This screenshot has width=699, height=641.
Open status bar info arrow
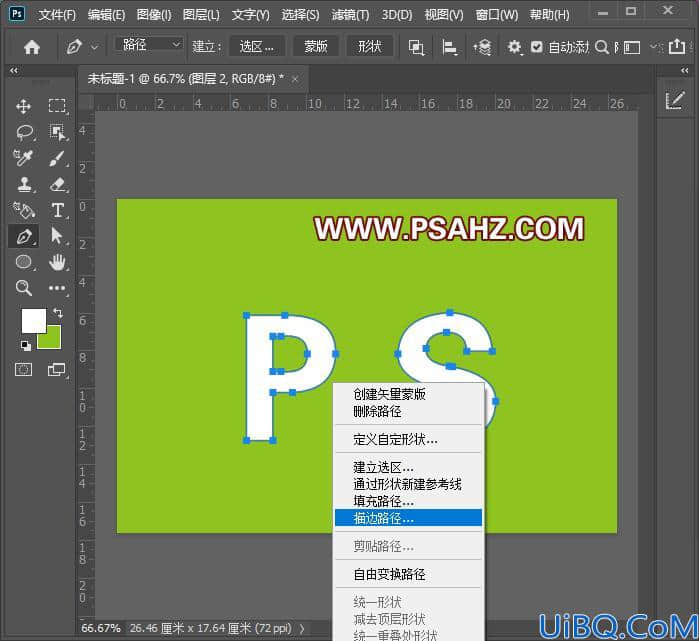(302, 629)
